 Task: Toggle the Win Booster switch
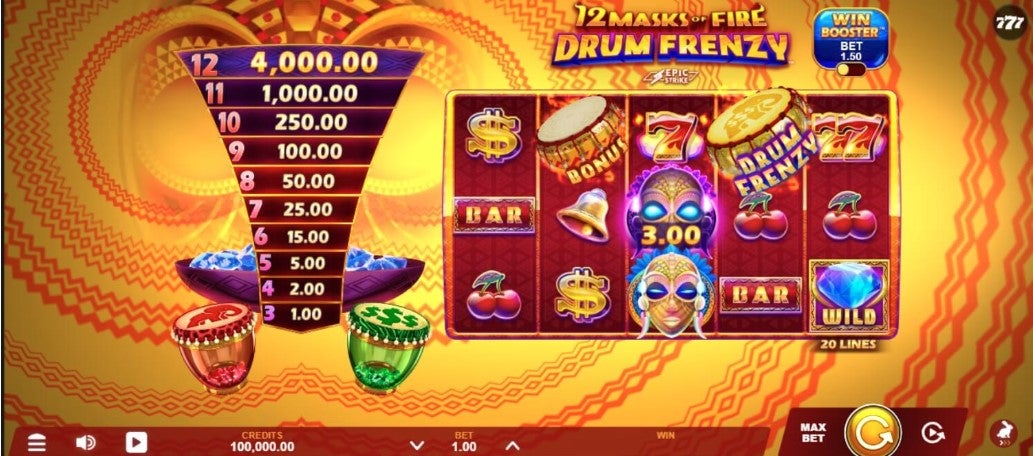point(846,69)
